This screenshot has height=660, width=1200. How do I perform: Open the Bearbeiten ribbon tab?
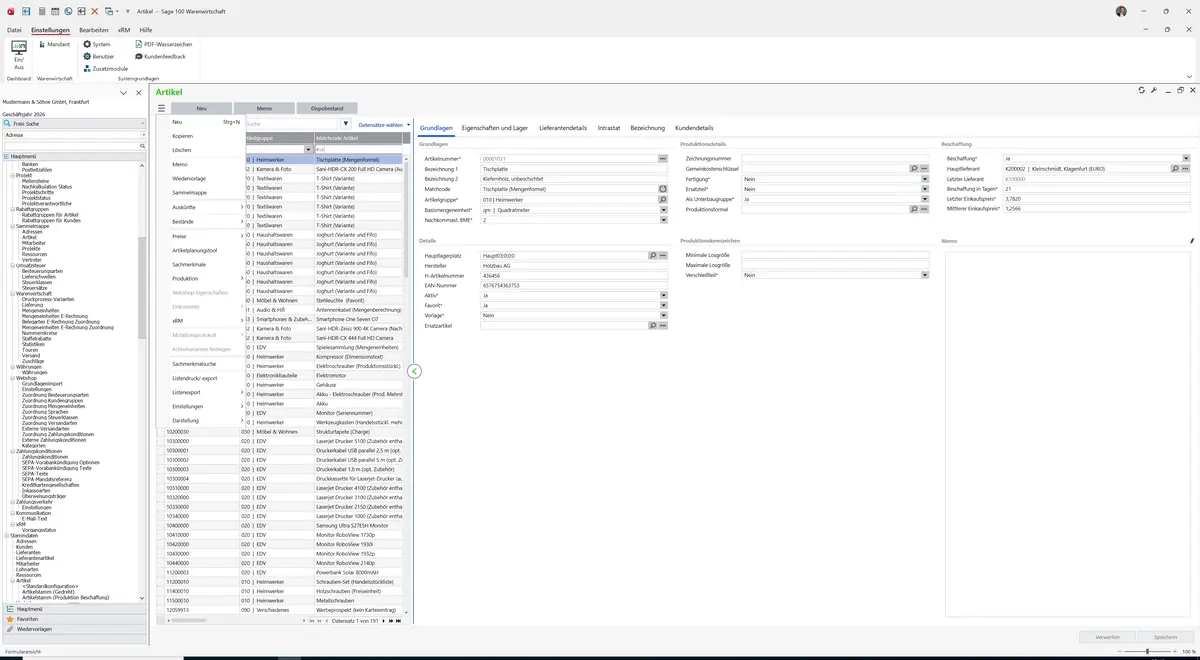click(94, 30)
